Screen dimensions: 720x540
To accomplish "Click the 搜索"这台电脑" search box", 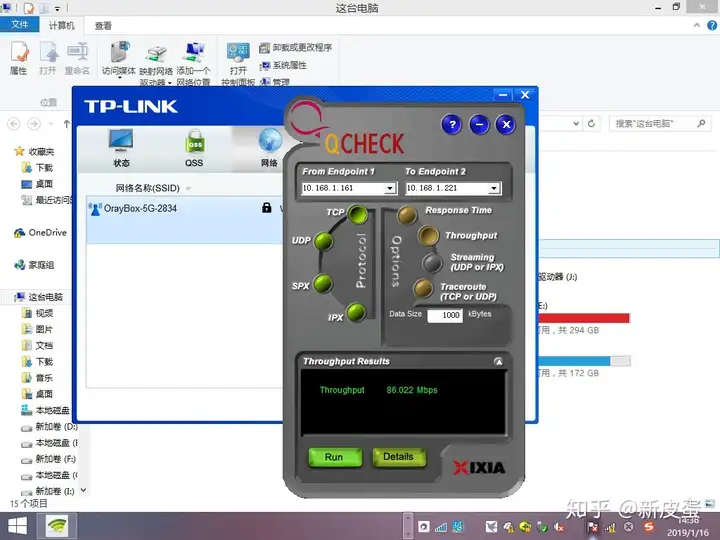I will click(660, 124).
